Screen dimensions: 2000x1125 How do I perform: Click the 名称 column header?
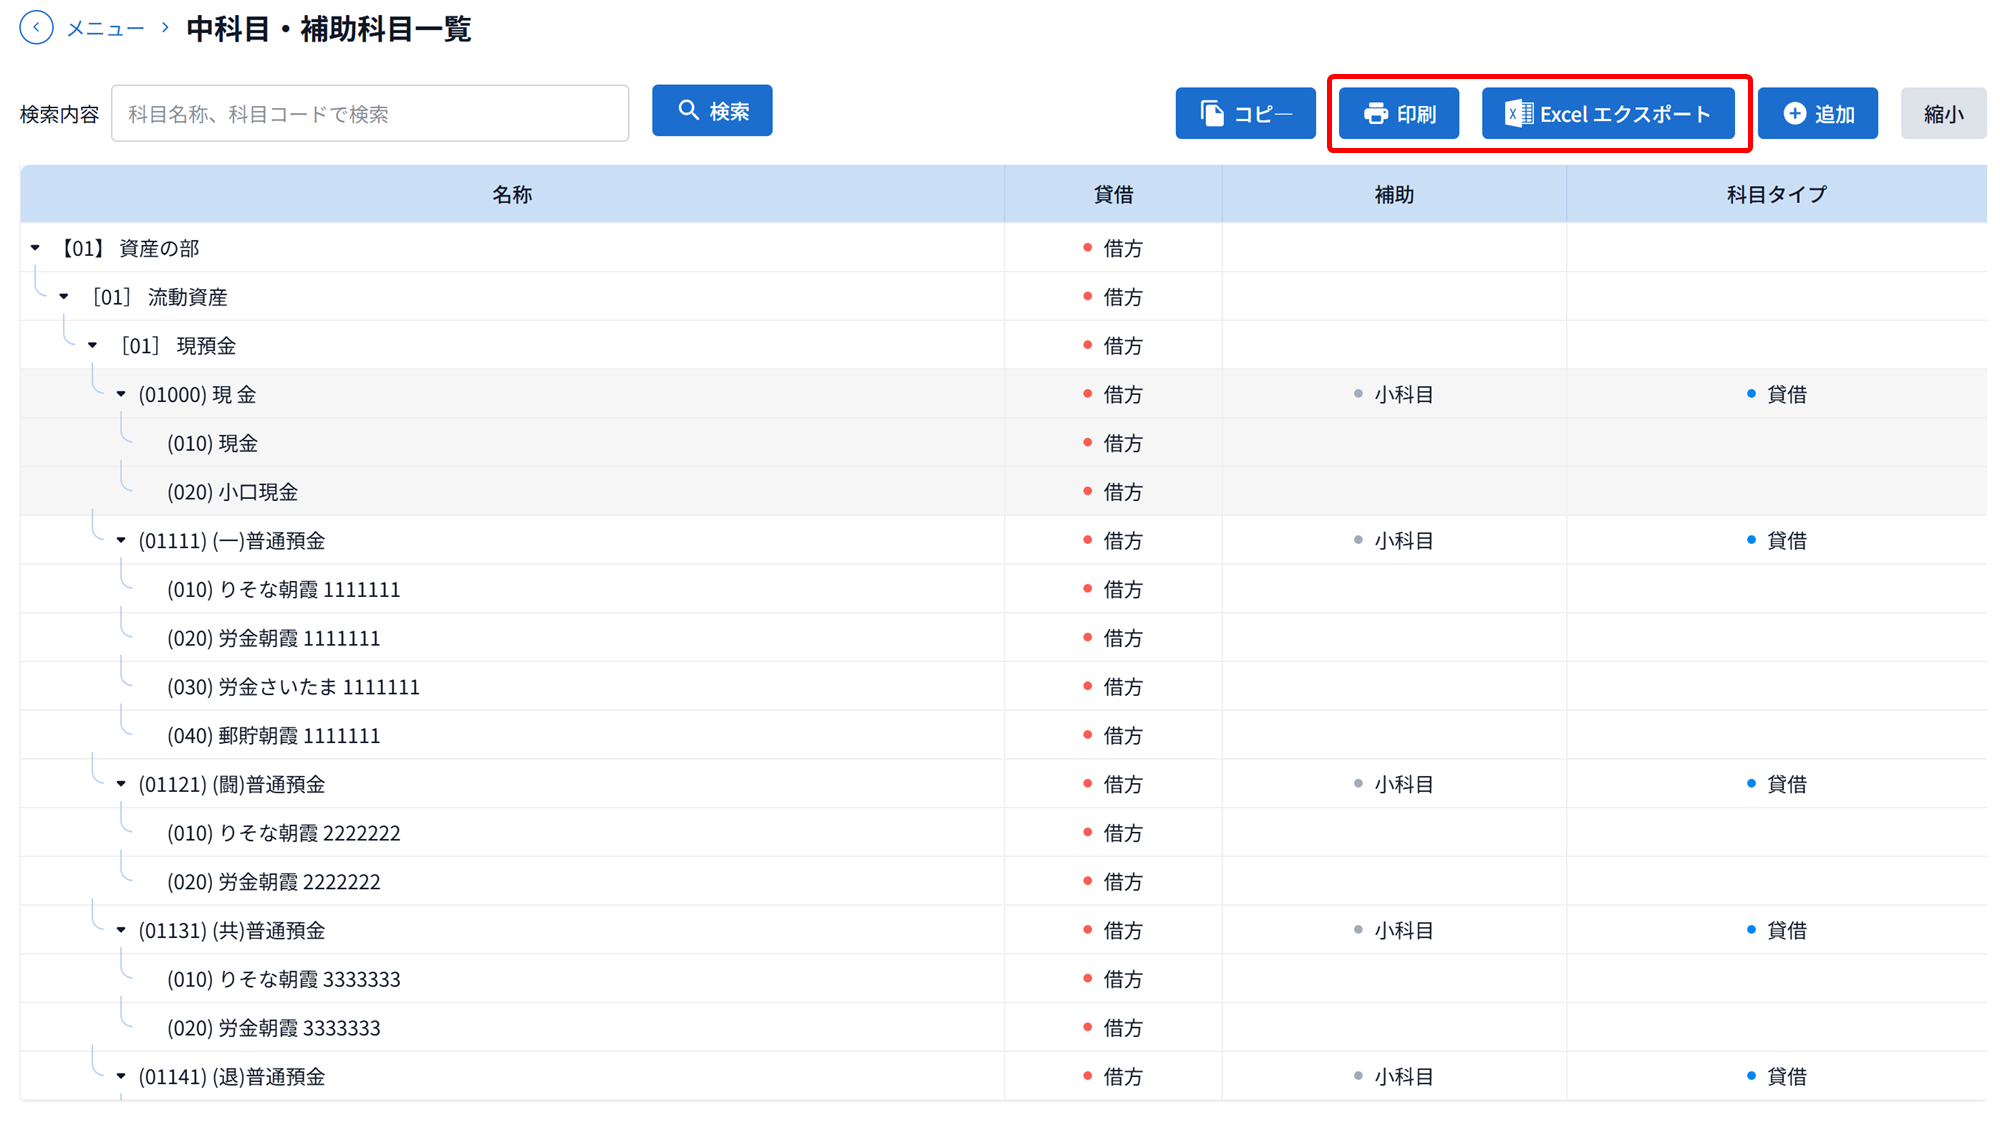click(512, 194)
